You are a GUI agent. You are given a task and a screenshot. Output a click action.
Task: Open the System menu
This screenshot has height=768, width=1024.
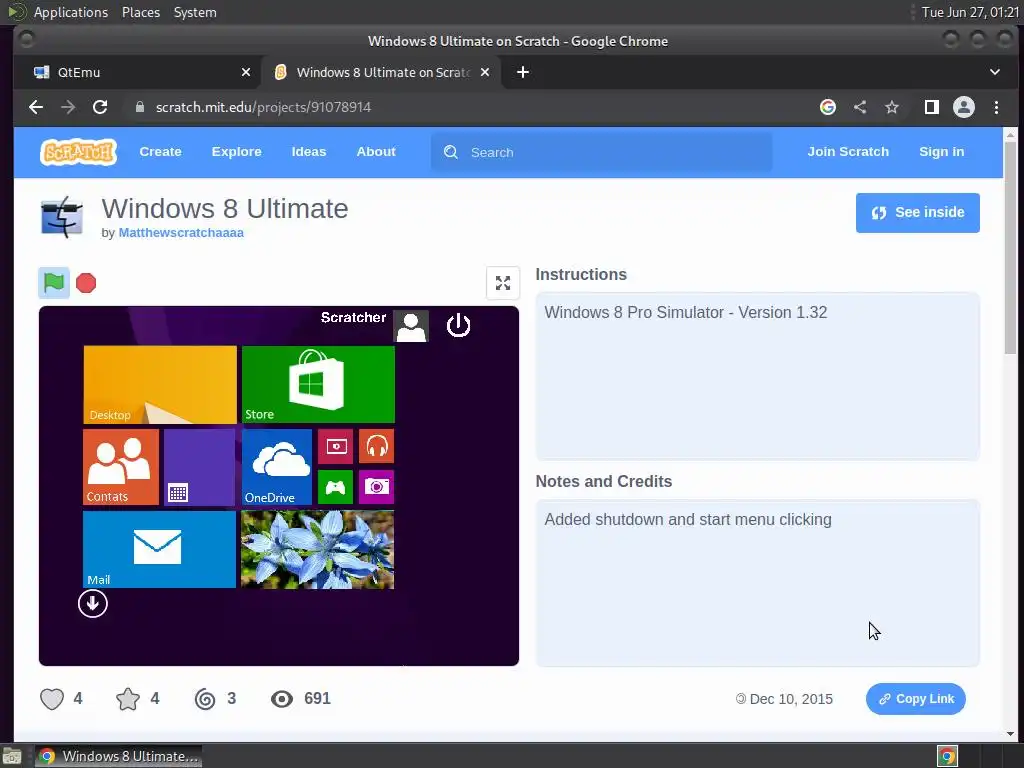[x=195, y=12]
